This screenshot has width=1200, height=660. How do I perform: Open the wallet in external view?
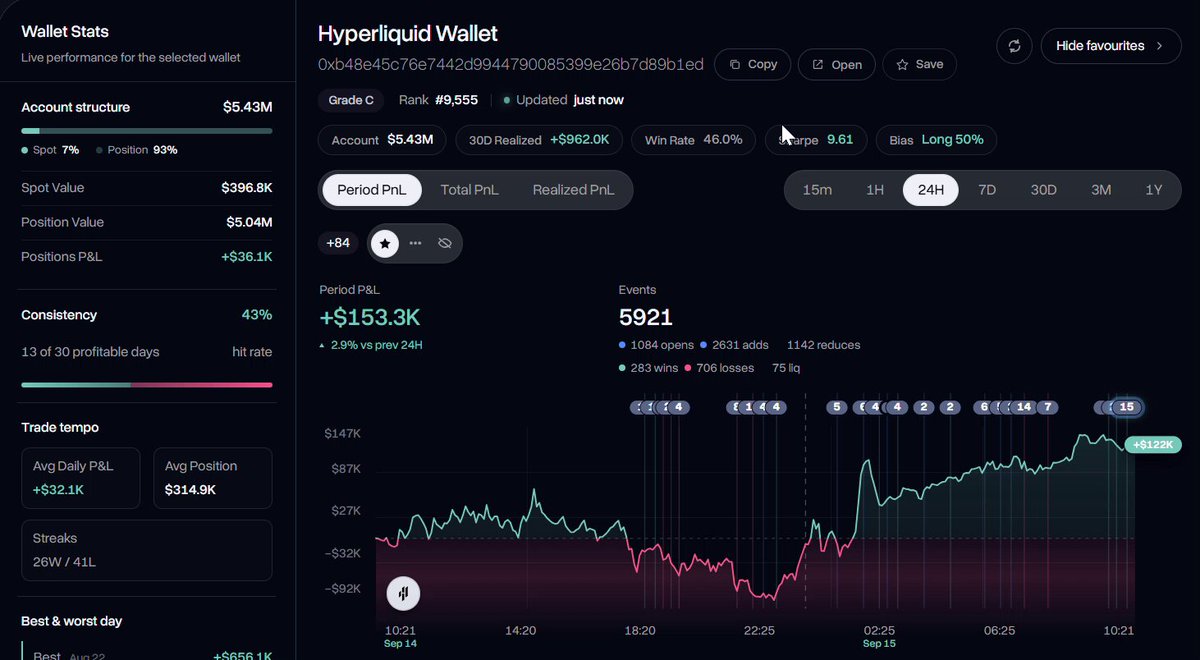coord(837,65)
